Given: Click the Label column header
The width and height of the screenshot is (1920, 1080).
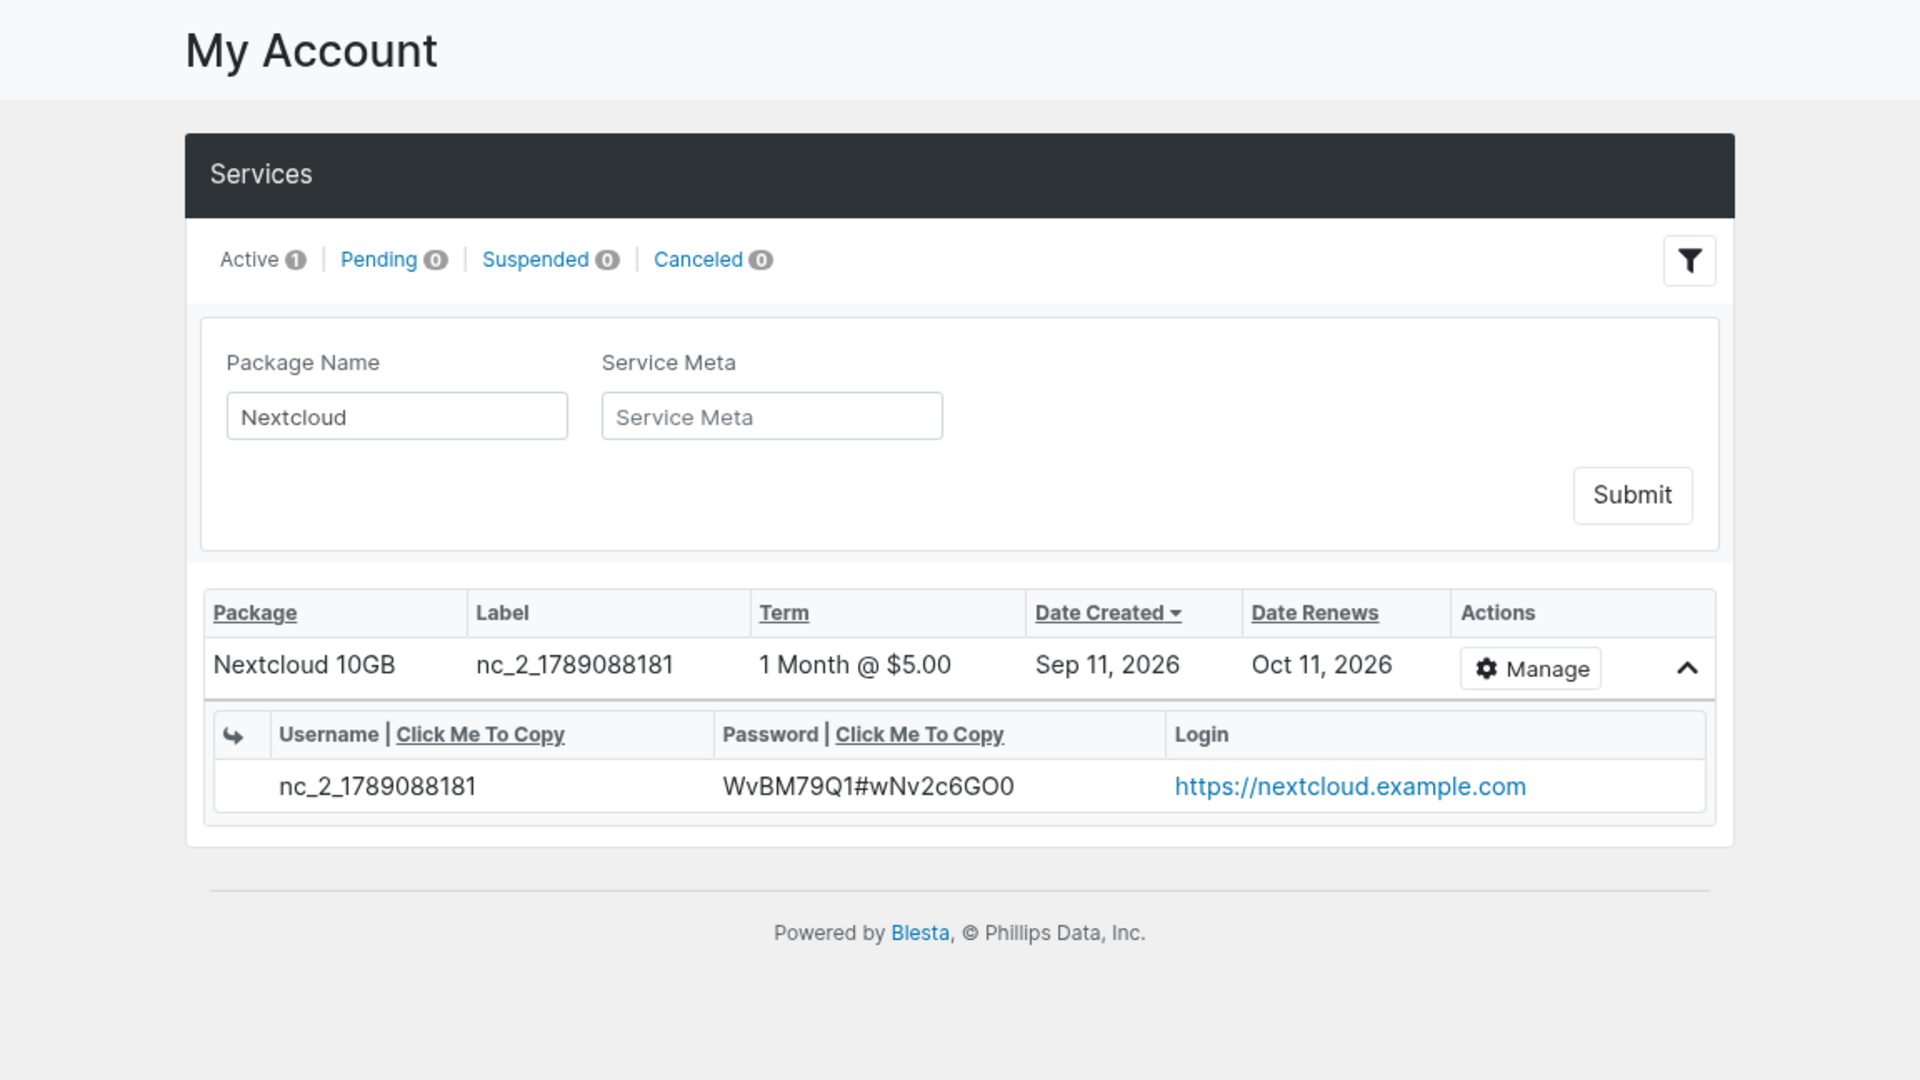Looking at the screenshot, I should pyautogui.click(x=502, y=613).
